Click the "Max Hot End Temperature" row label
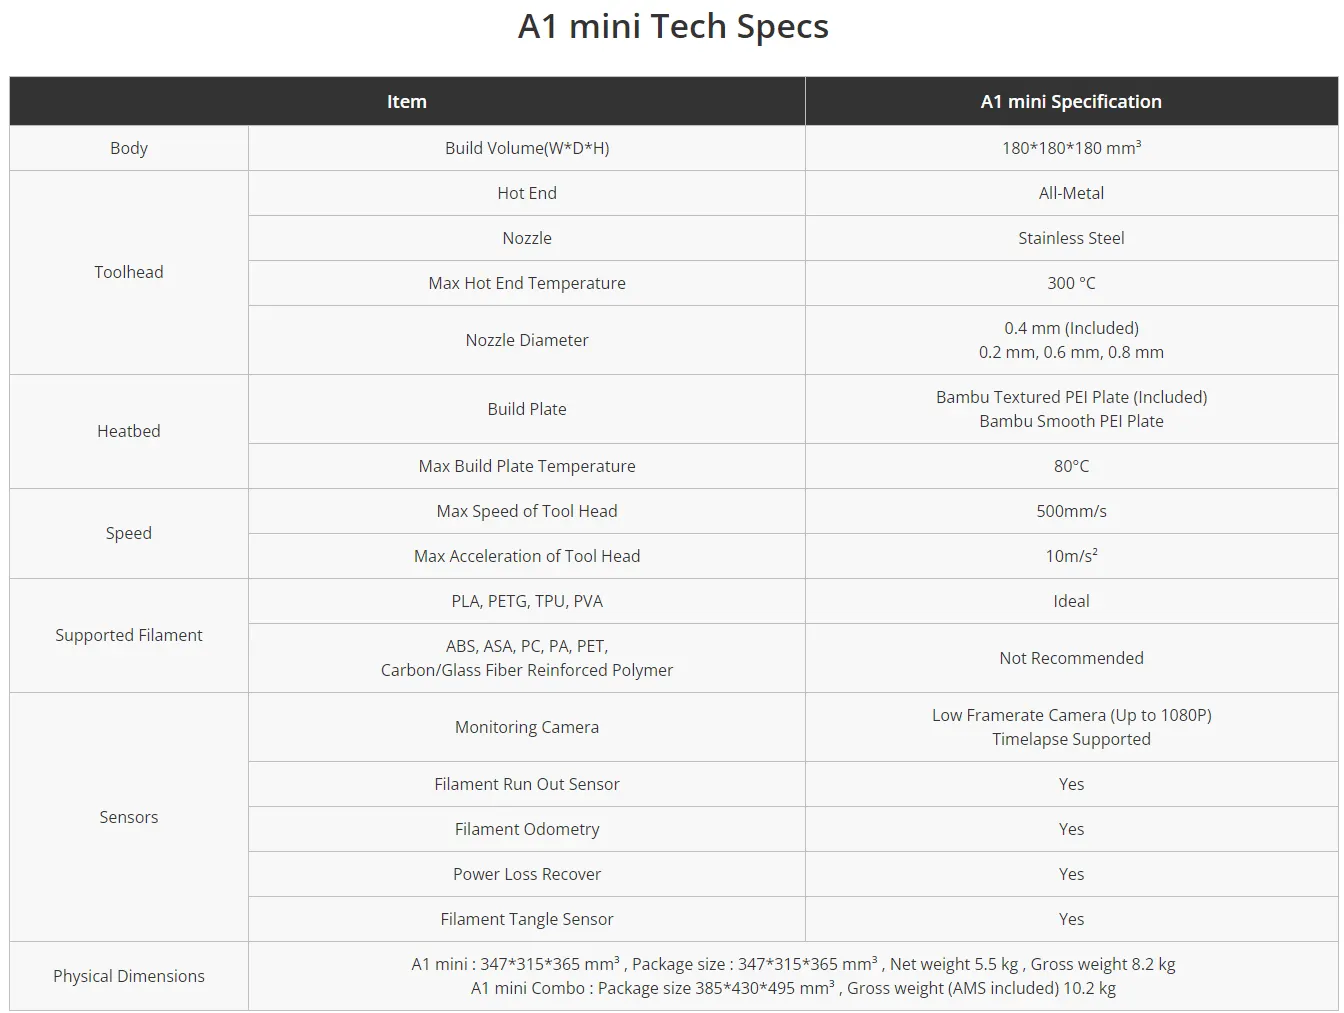Viewport: 1344px width, 1013px height. click(x=527, y=283)
